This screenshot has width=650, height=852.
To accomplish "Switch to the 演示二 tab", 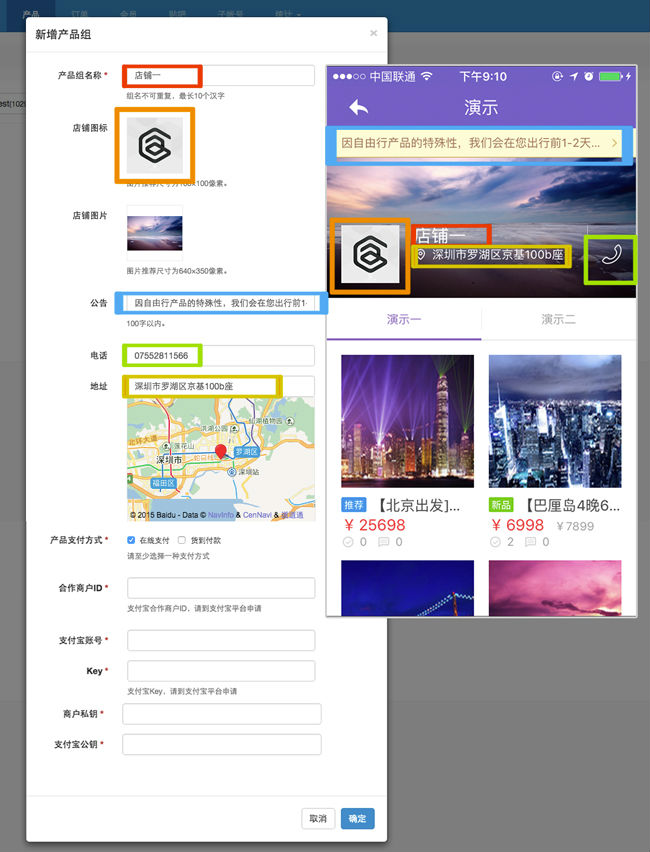I will (558, 320).
